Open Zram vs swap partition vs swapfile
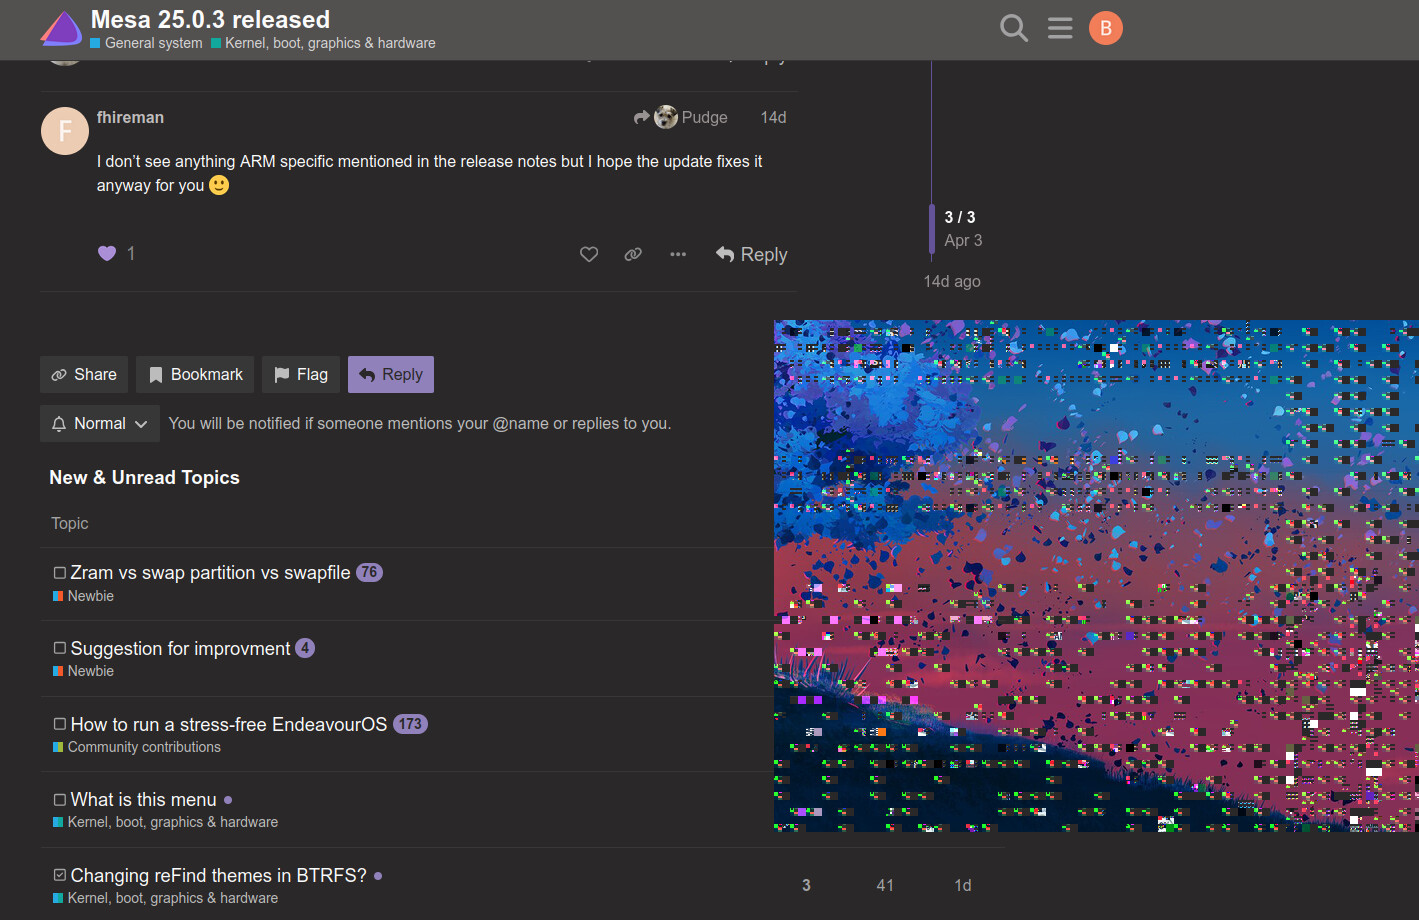Viewport: 1419px width, 920px height. click(x=210, y=572)
